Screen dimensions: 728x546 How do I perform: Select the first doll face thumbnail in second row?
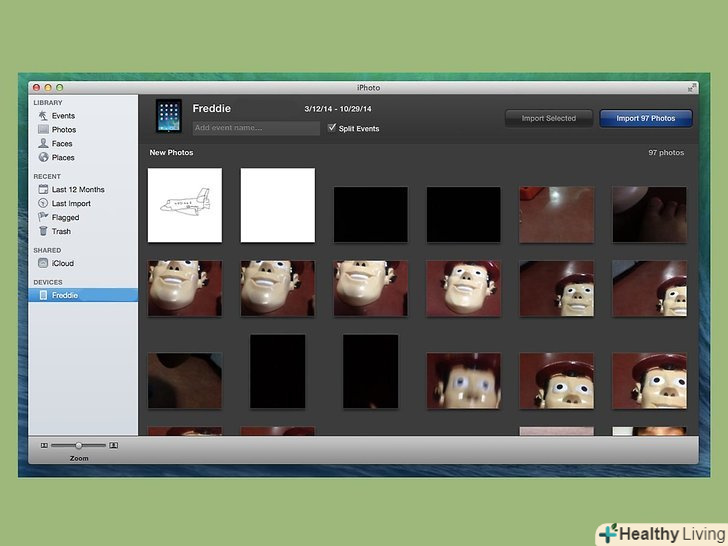185,288
